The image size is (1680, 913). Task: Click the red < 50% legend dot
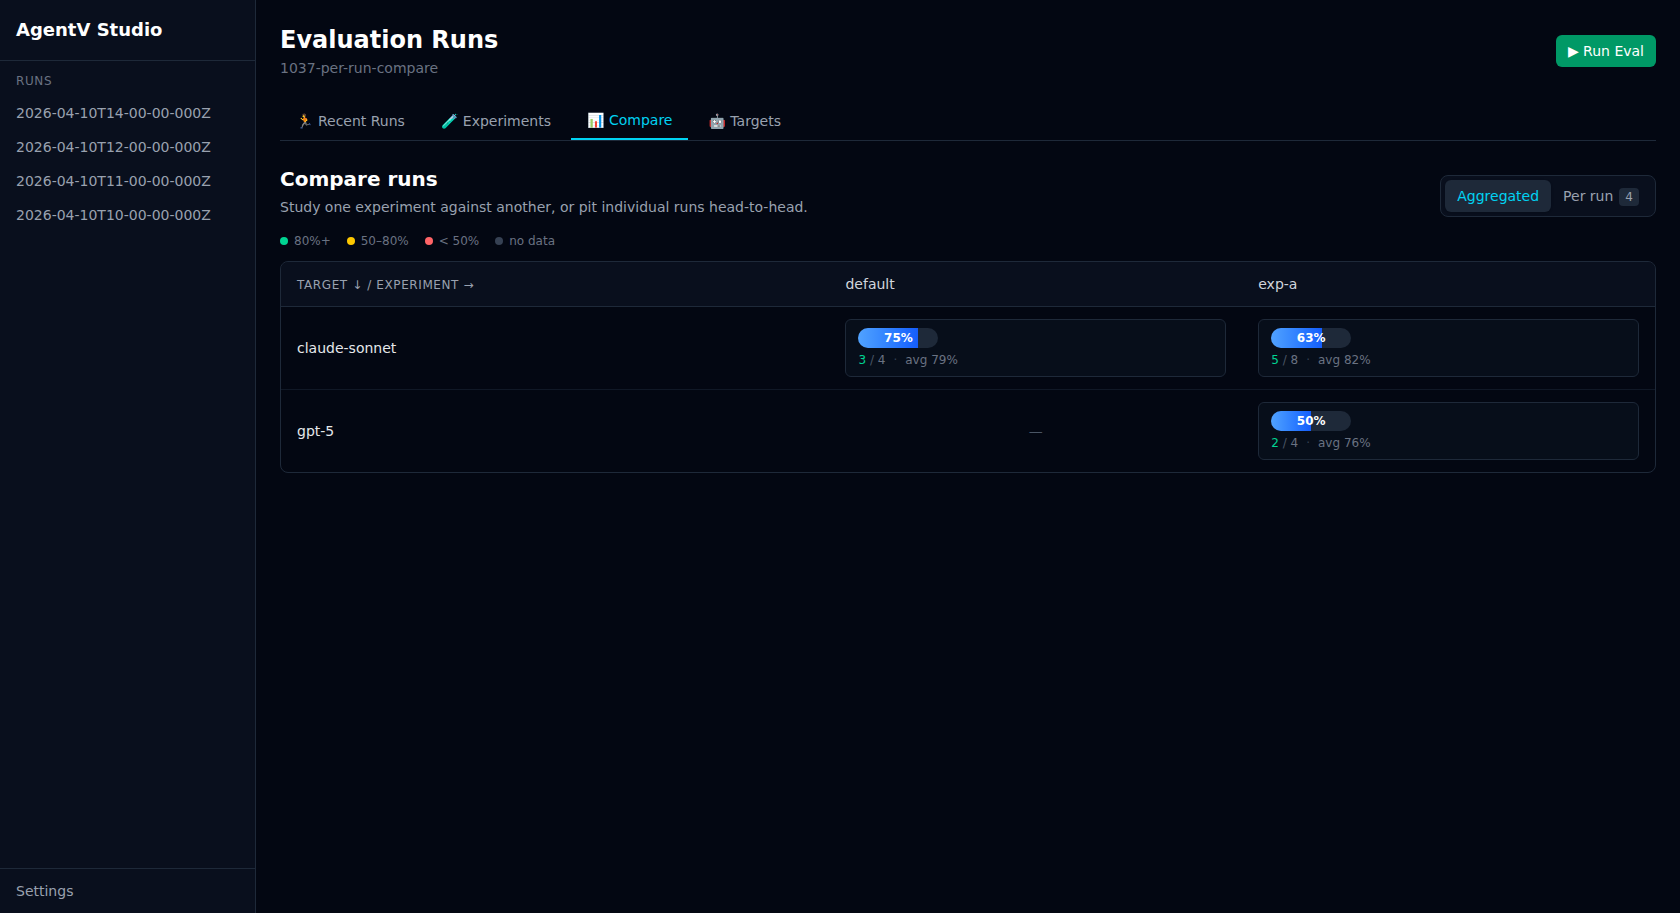click(429, 241)
